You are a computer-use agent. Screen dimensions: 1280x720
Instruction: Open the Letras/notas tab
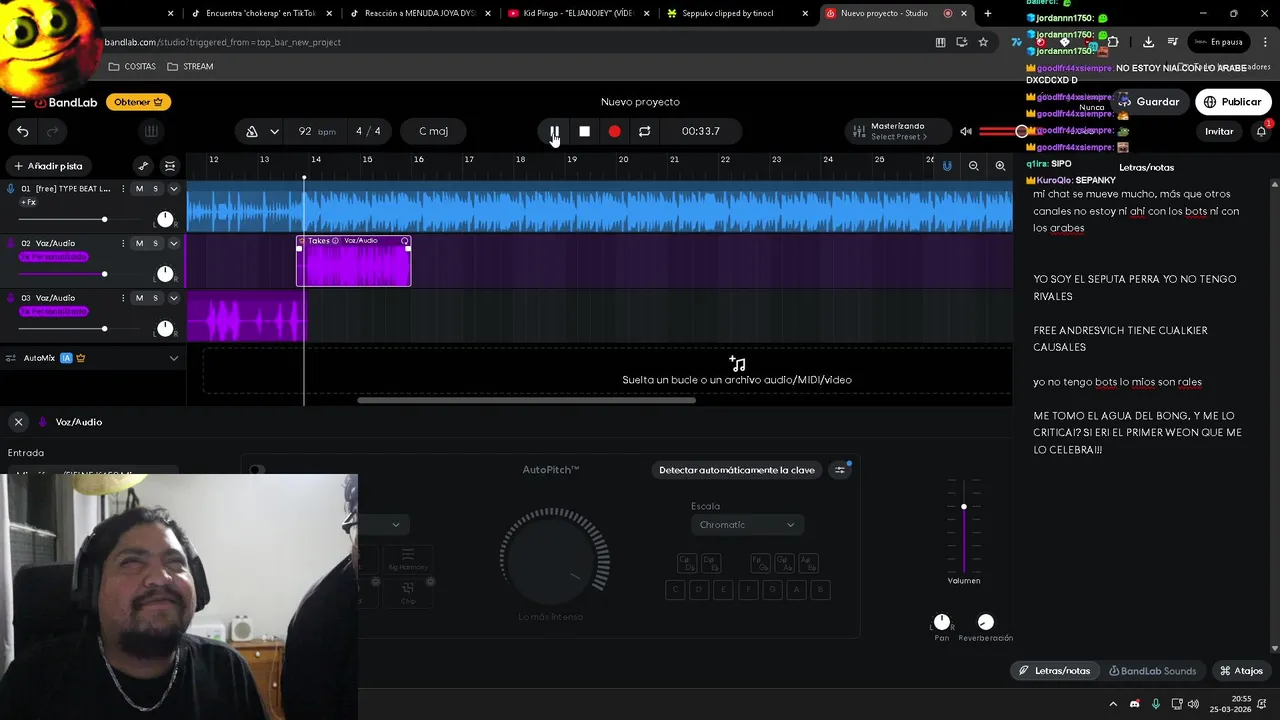coord(1054,671)
